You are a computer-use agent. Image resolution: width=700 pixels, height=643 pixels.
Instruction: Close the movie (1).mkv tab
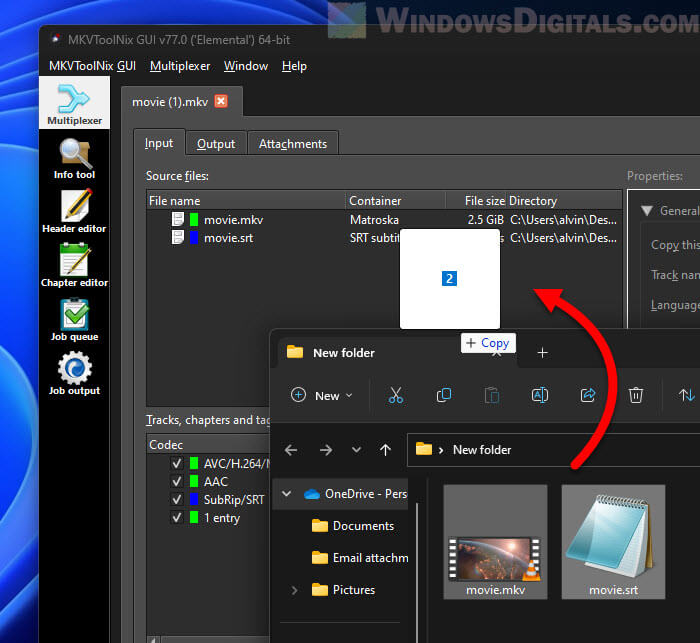coord(221,101)
